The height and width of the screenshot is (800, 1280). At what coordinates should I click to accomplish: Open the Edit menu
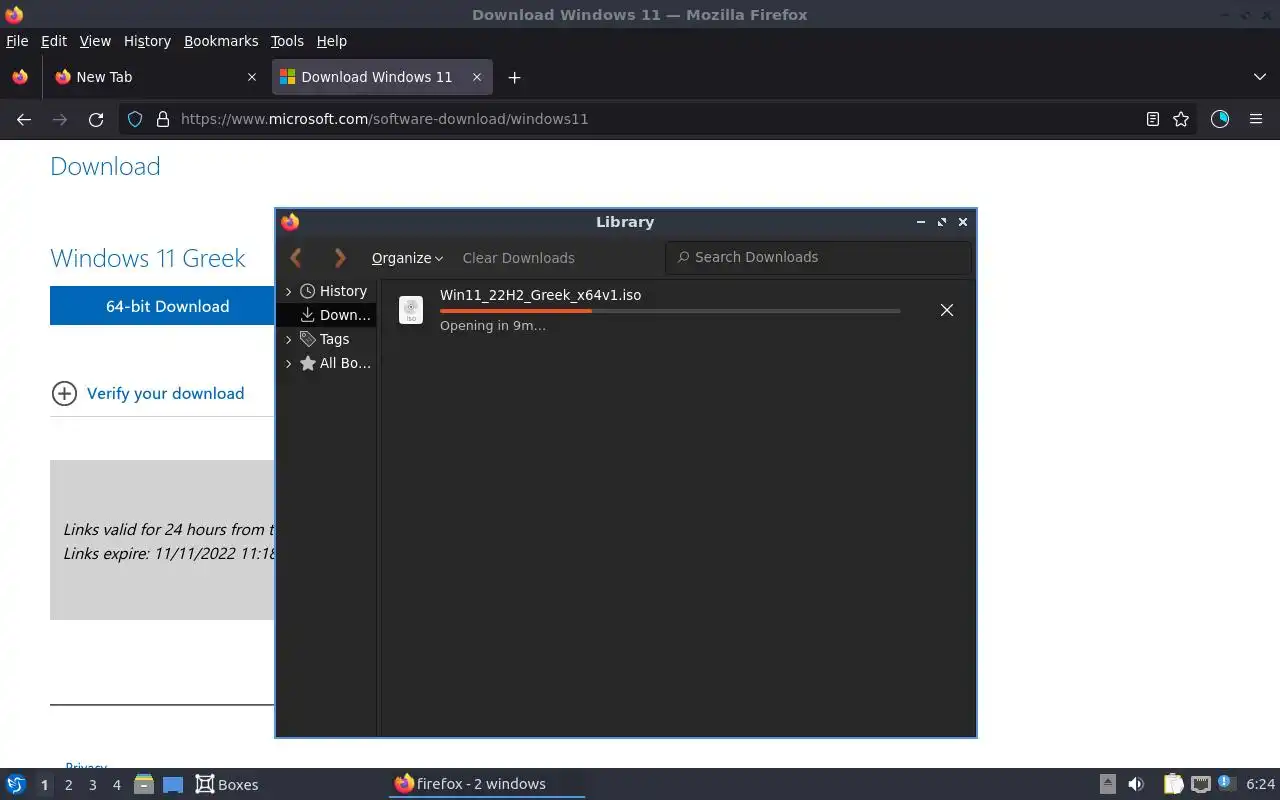(53, 41)
